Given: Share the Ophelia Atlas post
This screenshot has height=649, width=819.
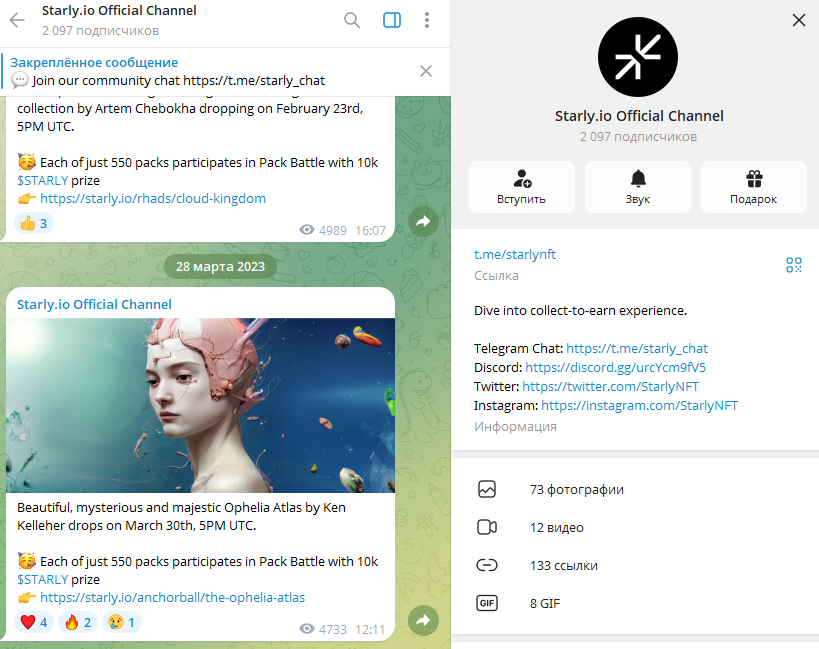Looking at the screenshot, I should coord(422,620).
